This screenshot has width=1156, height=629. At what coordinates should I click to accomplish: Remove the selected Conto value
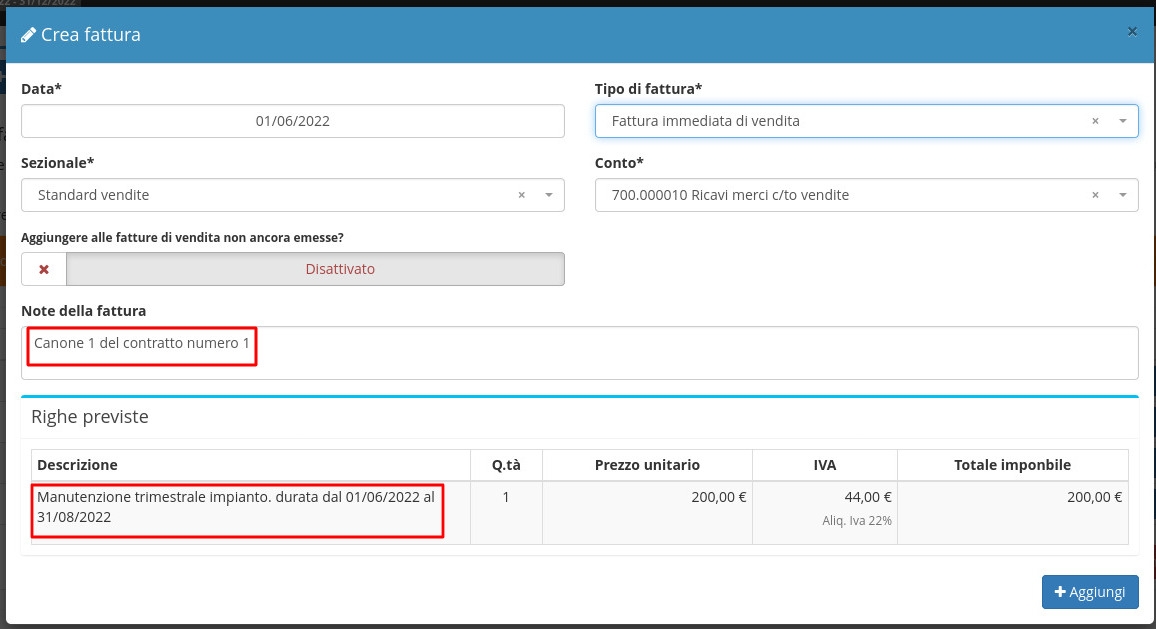tap(1095, 195)
